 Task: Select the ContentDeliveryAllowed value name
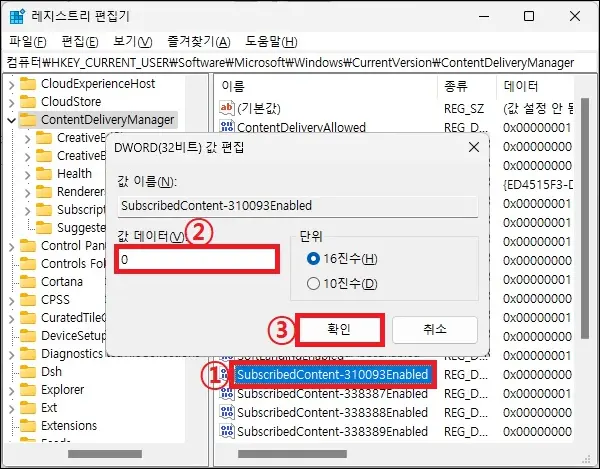point(302,127)
